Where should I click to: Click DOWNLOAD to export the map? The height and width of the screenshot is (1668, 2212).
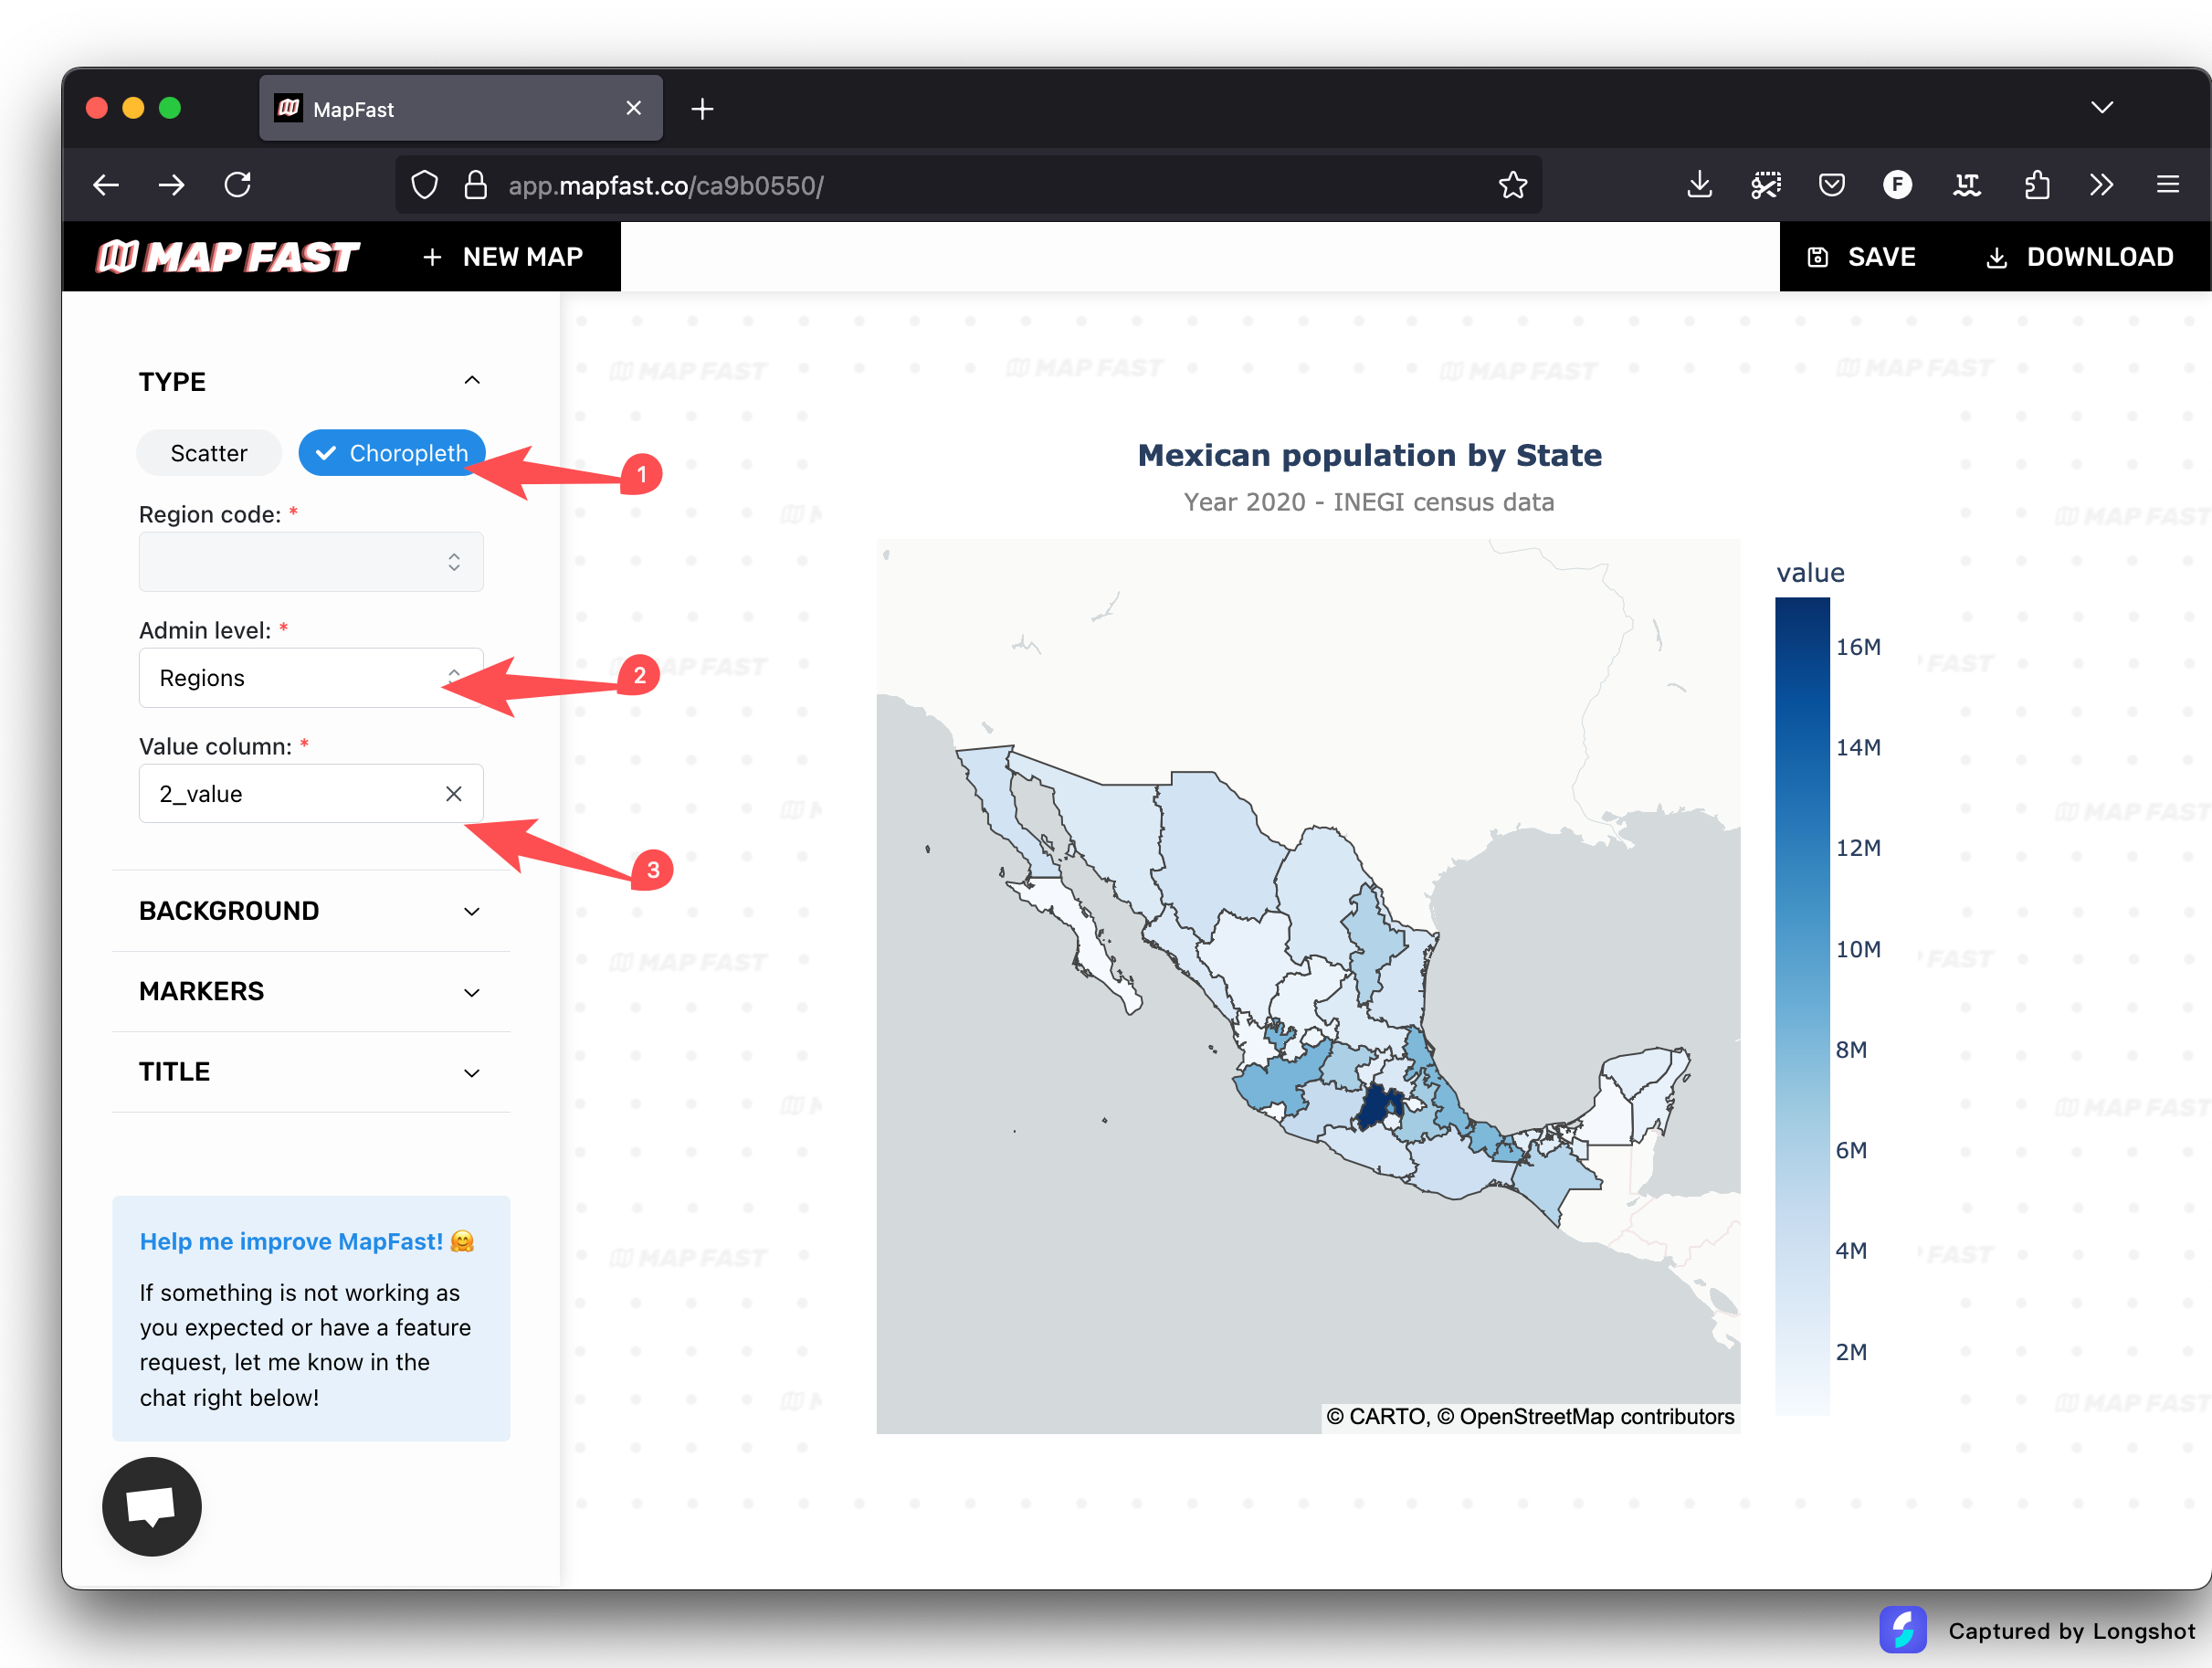(x=2079, y=257)
